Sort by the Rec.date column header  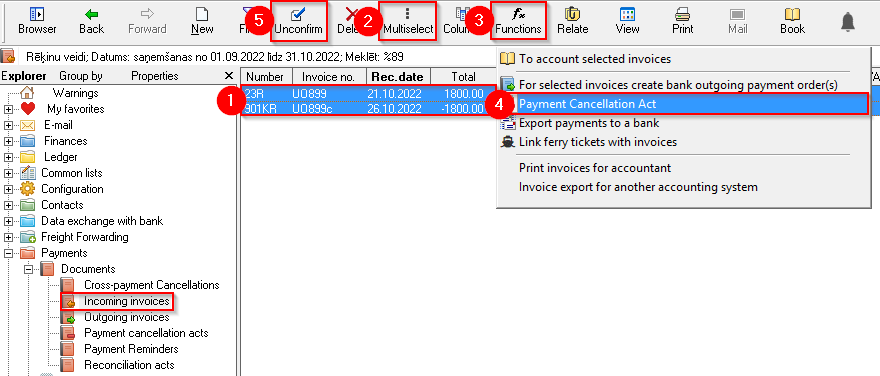[398, 77]
